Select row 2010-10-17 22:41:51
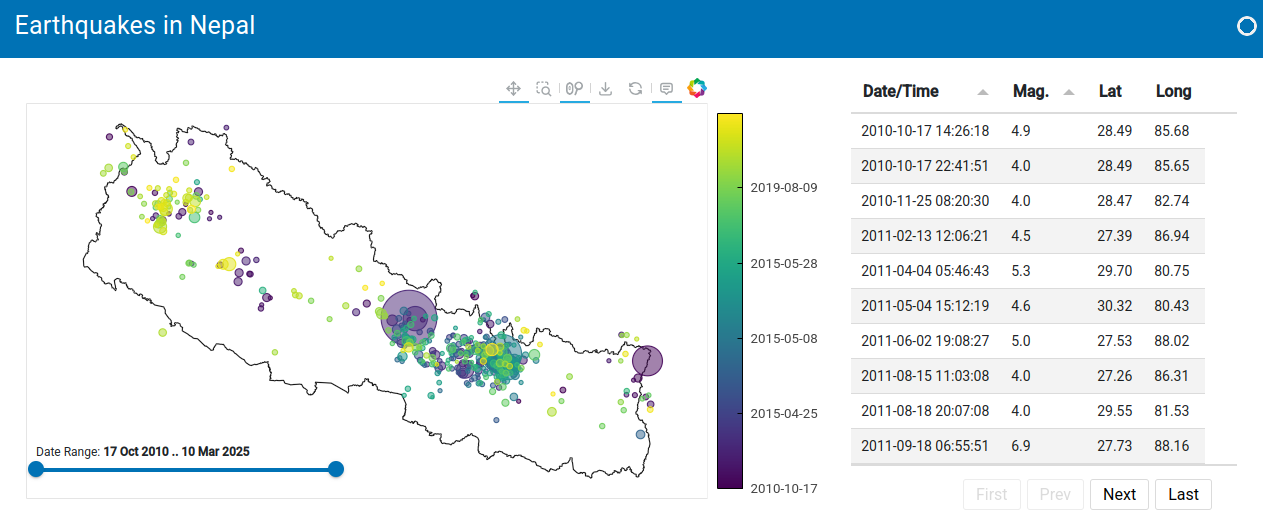 point(1028,166)
